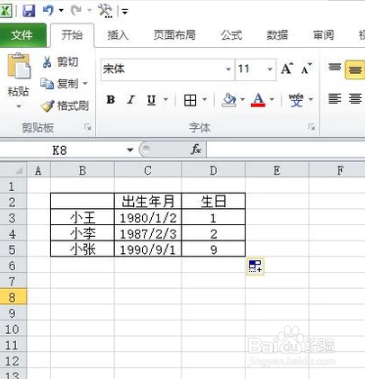The width and height of the screenshot is (365, 379).
Task: Switch to the 数据 tab
Action: click(277, 35)
